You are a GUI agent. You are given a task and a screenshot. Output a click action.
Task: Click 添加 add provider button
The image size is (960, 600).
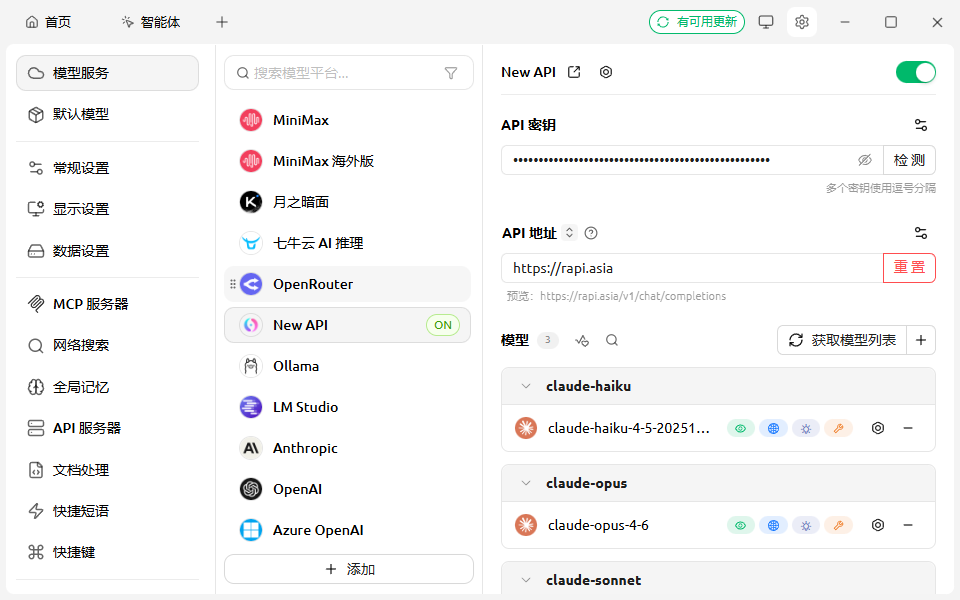point(349,569)
